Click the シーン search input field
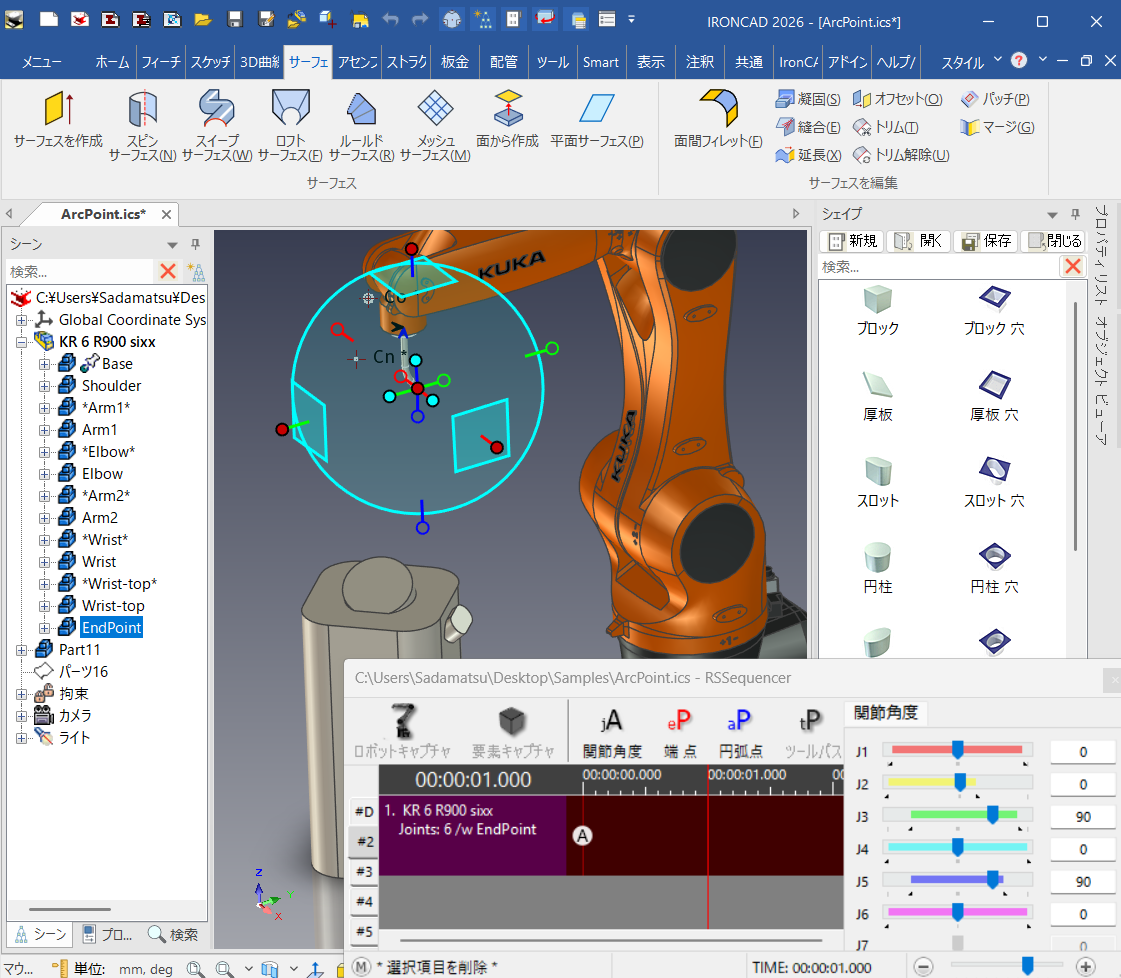The height and width of the screenshot is (978, 1121). pyautogui.click(x=79, y=271)
